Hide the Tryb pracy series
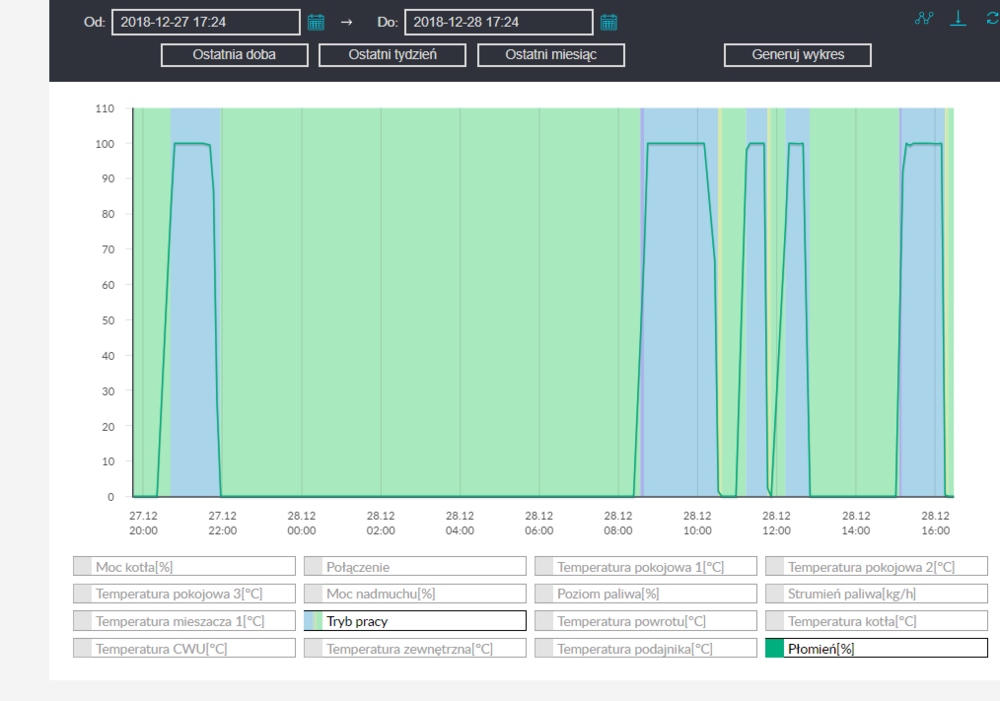 click(415, 621)
